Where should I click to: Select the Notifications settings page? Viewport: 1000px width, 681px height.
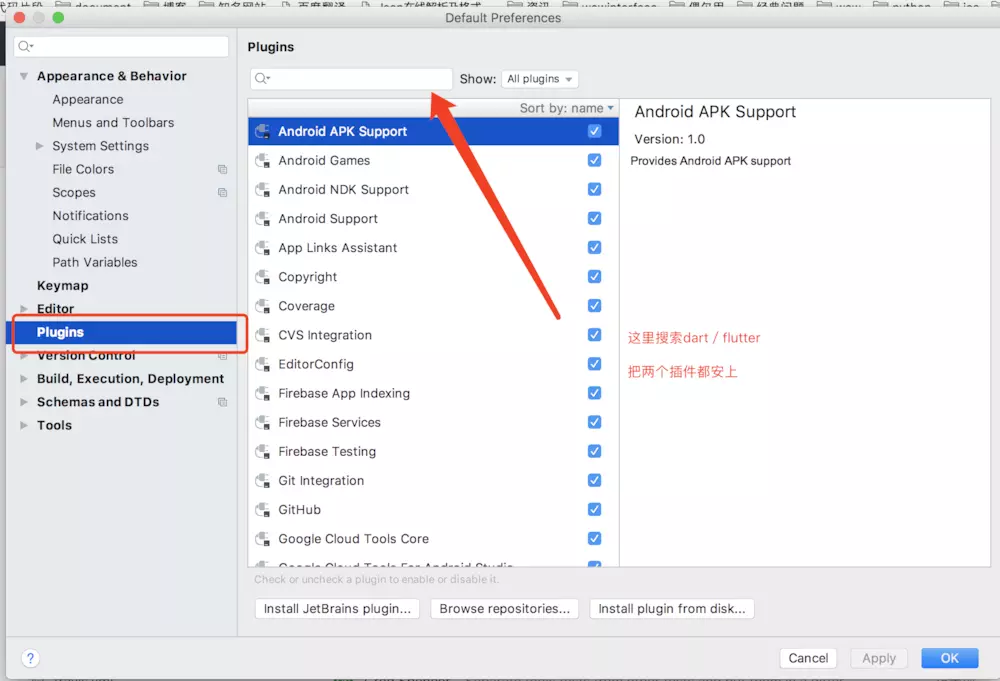(x=91, y=216)
